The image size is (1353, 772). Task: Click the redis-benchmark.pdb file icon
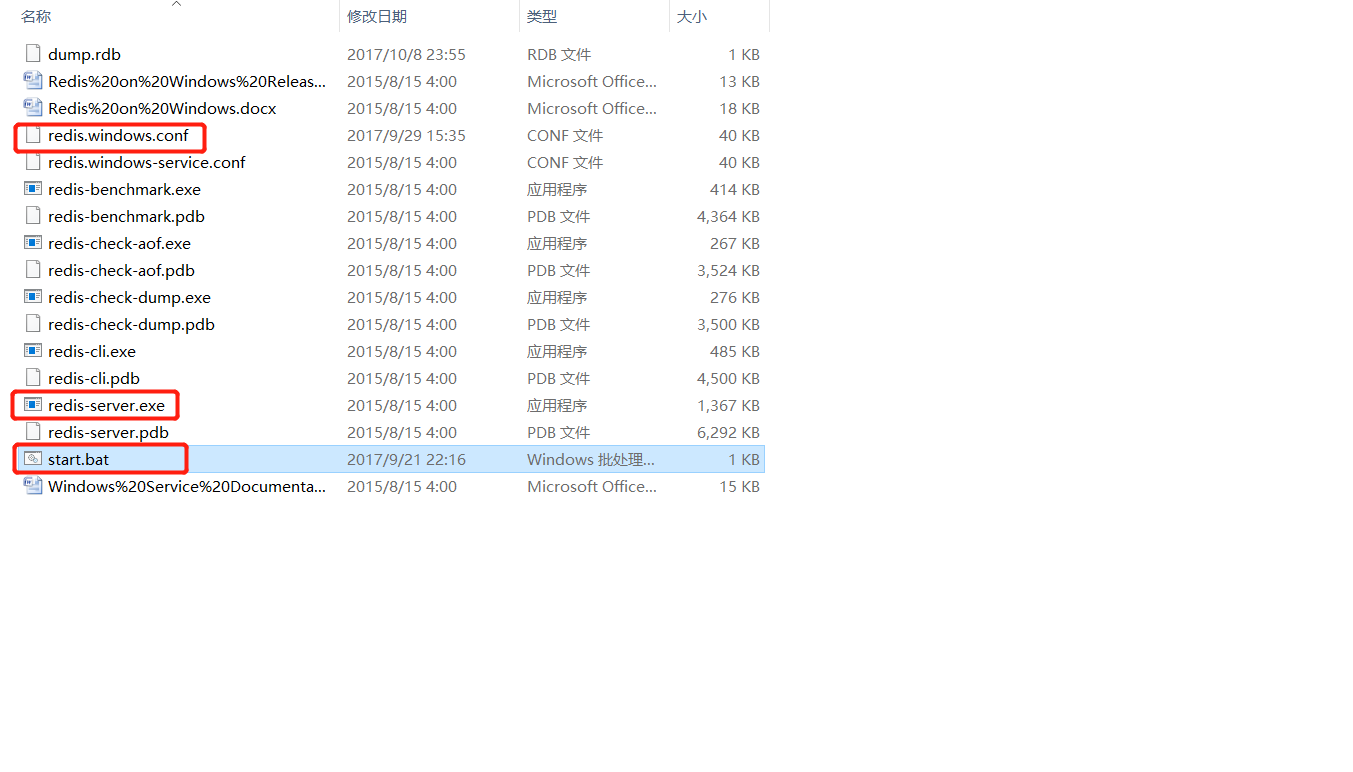32,216
